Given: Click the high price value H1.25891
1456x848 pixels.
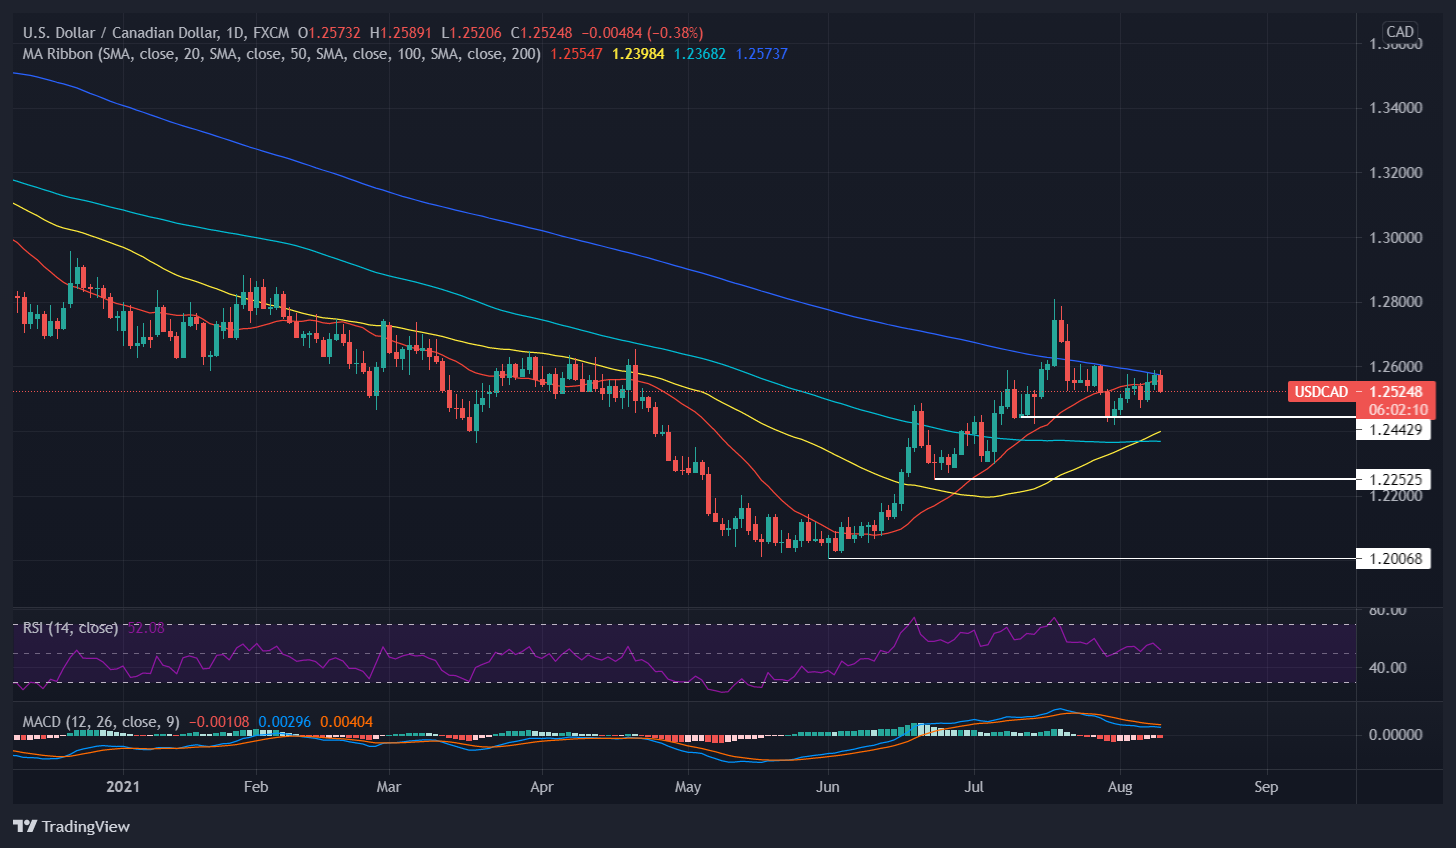Looking at the screenshot, I should click(400, 33).
